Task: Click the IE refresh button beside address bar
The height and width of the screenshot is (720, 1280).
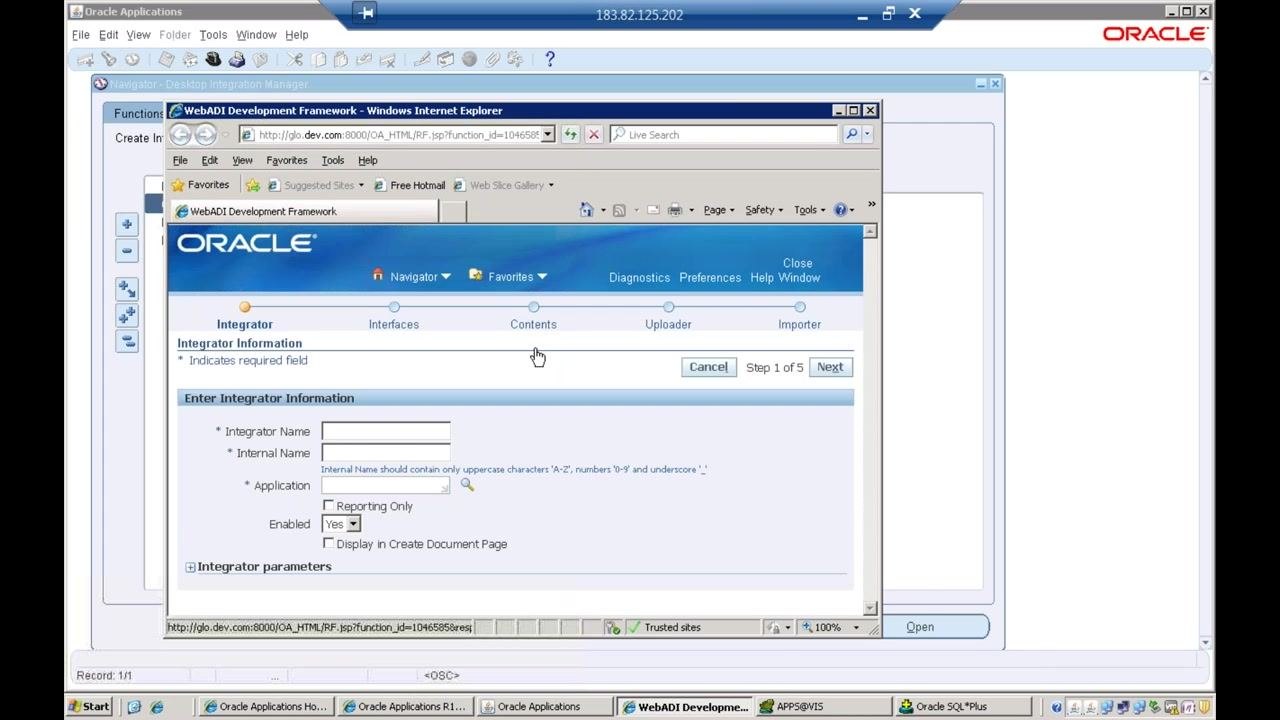Action: pos(570,134)
